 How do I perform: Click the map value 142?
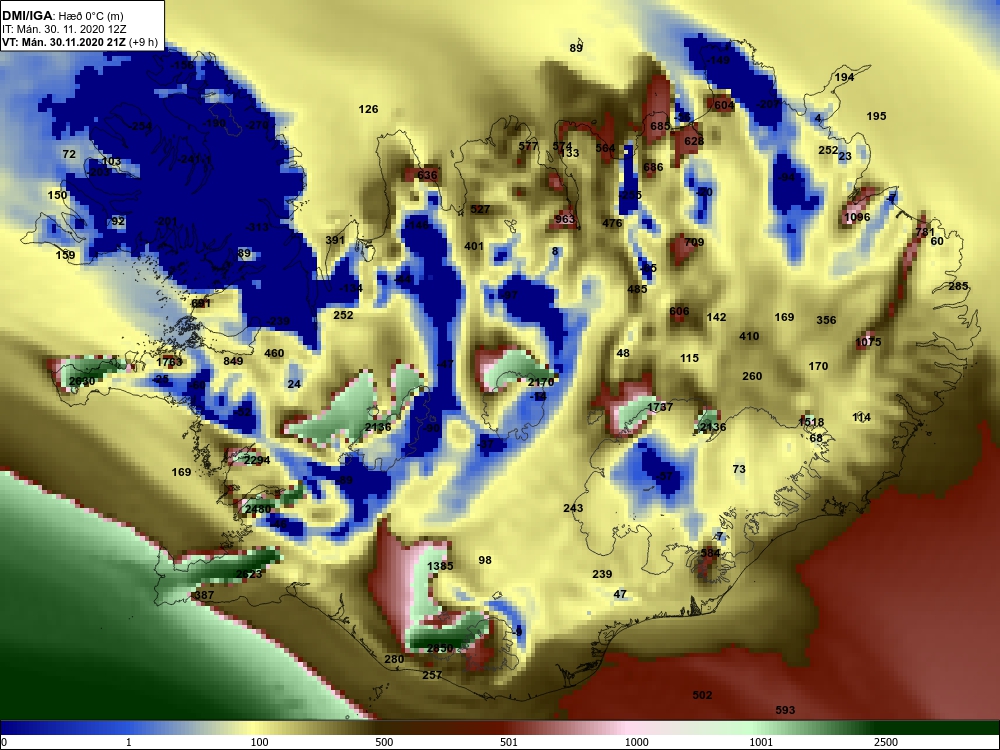(716, 317)
